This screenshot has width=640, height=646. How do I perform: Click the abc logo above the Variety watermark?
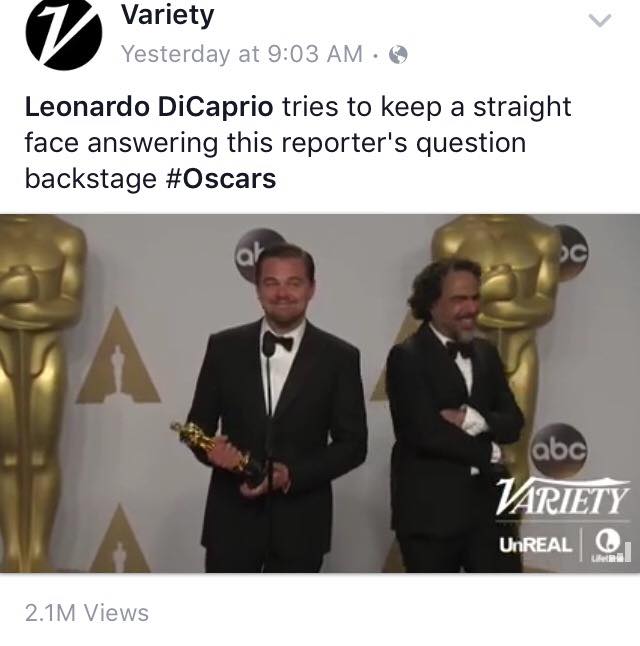[x=559, y=451]
